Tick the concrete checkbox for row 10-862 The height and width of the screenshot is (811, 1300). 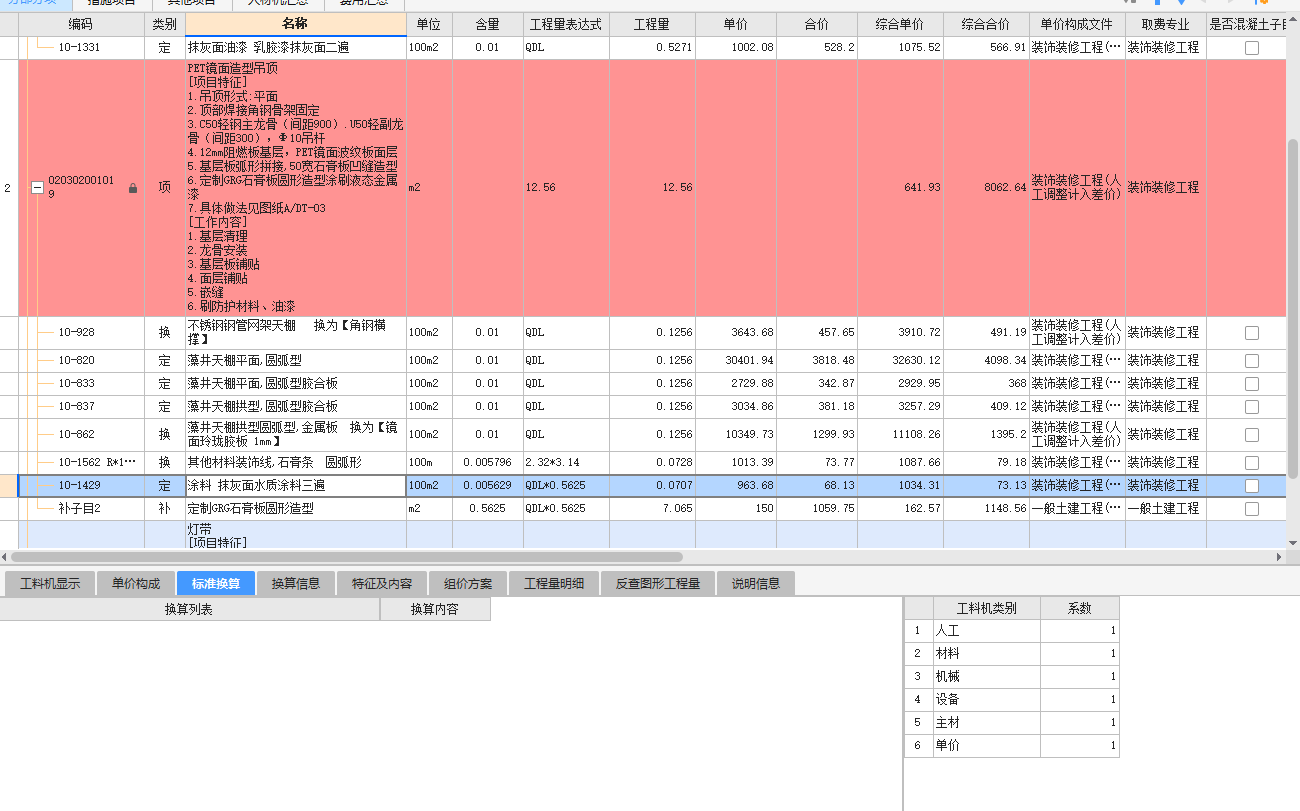coord(1251,435)
